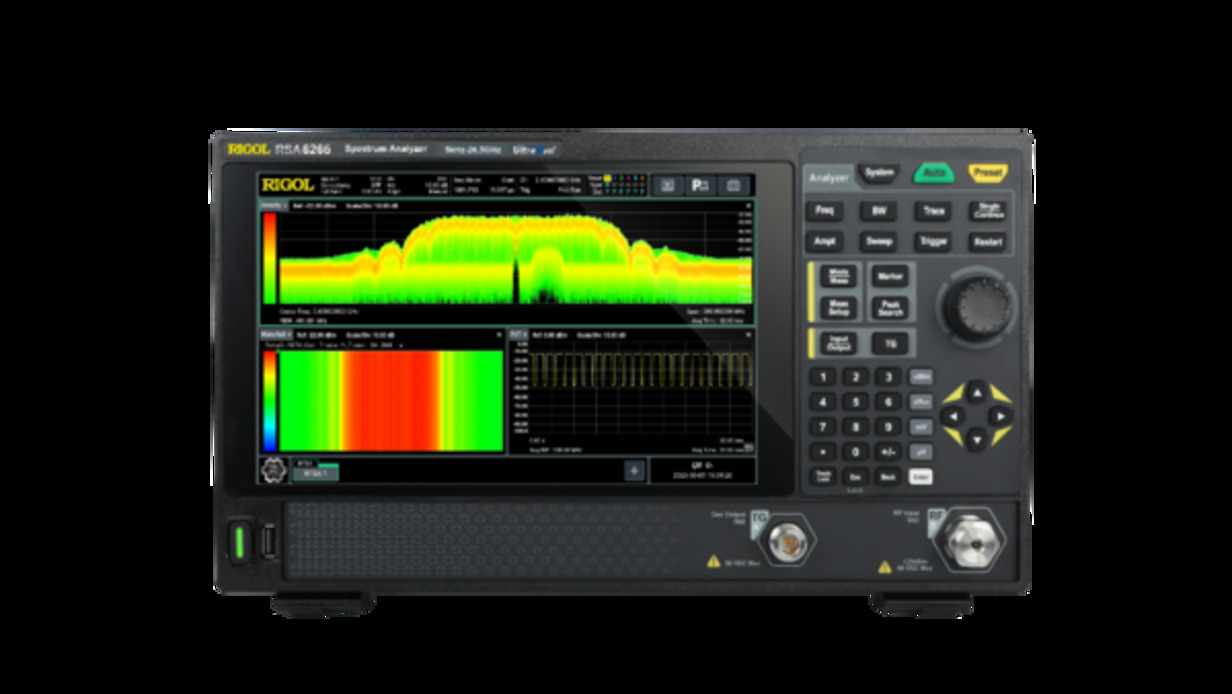Click the number 7 key
This screenshot has height=694, width=1232.
tap(822, 427)
